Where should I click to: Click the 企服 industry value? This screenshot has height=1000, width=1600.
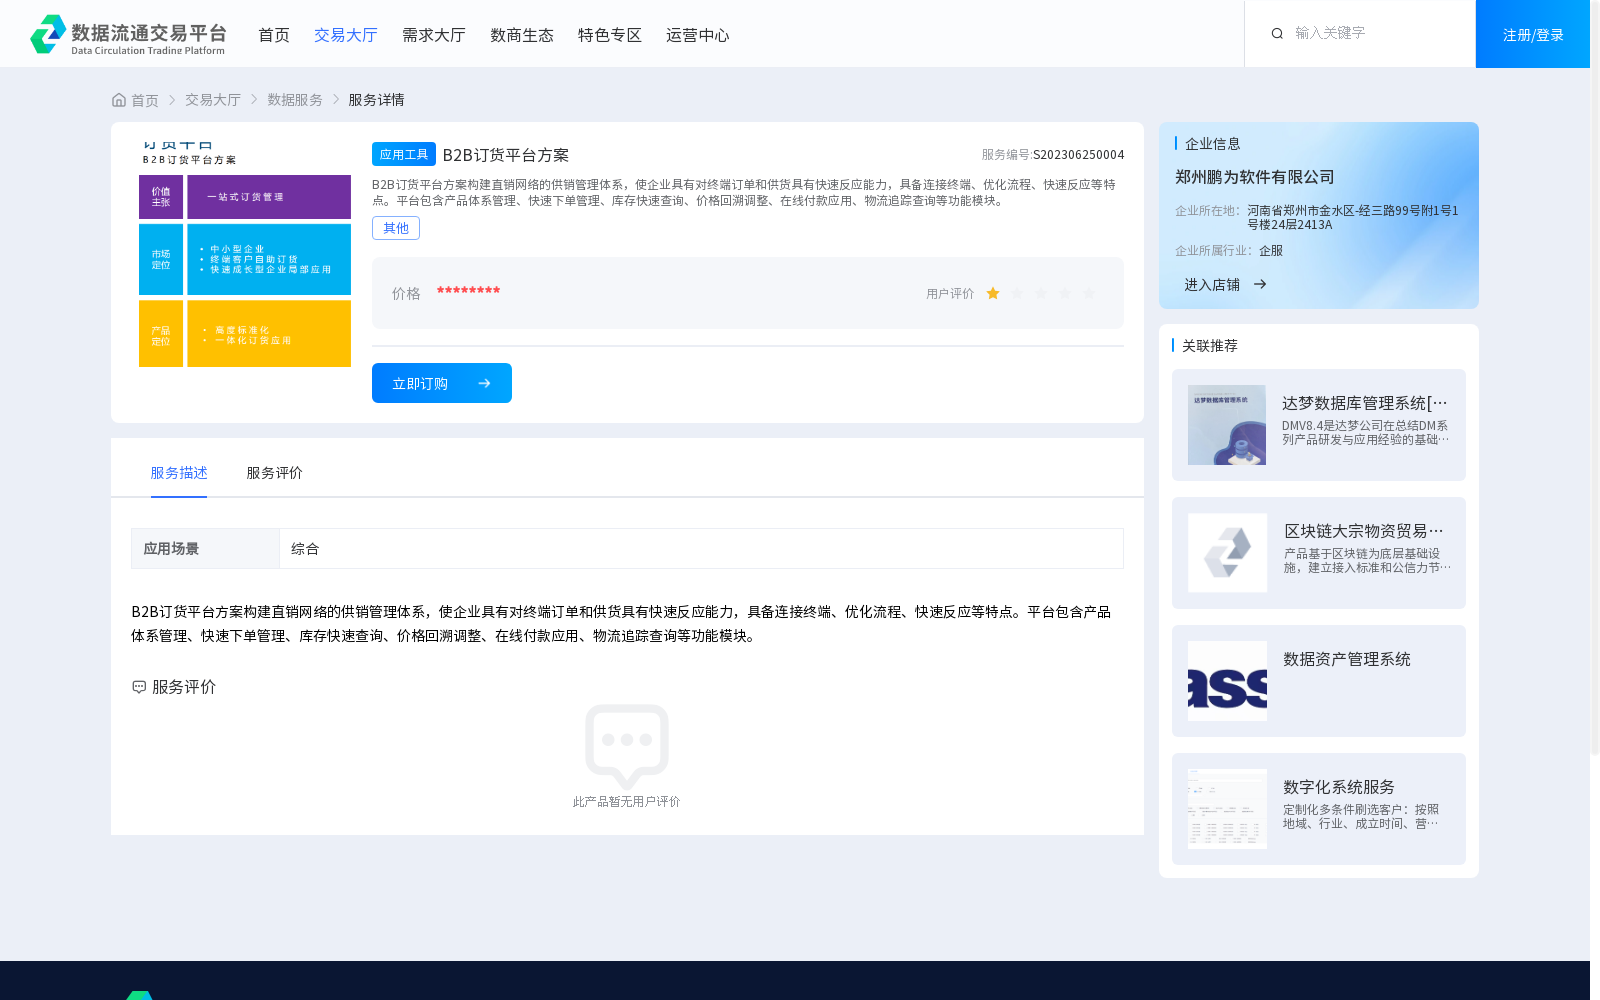(x=1271, y=251)
